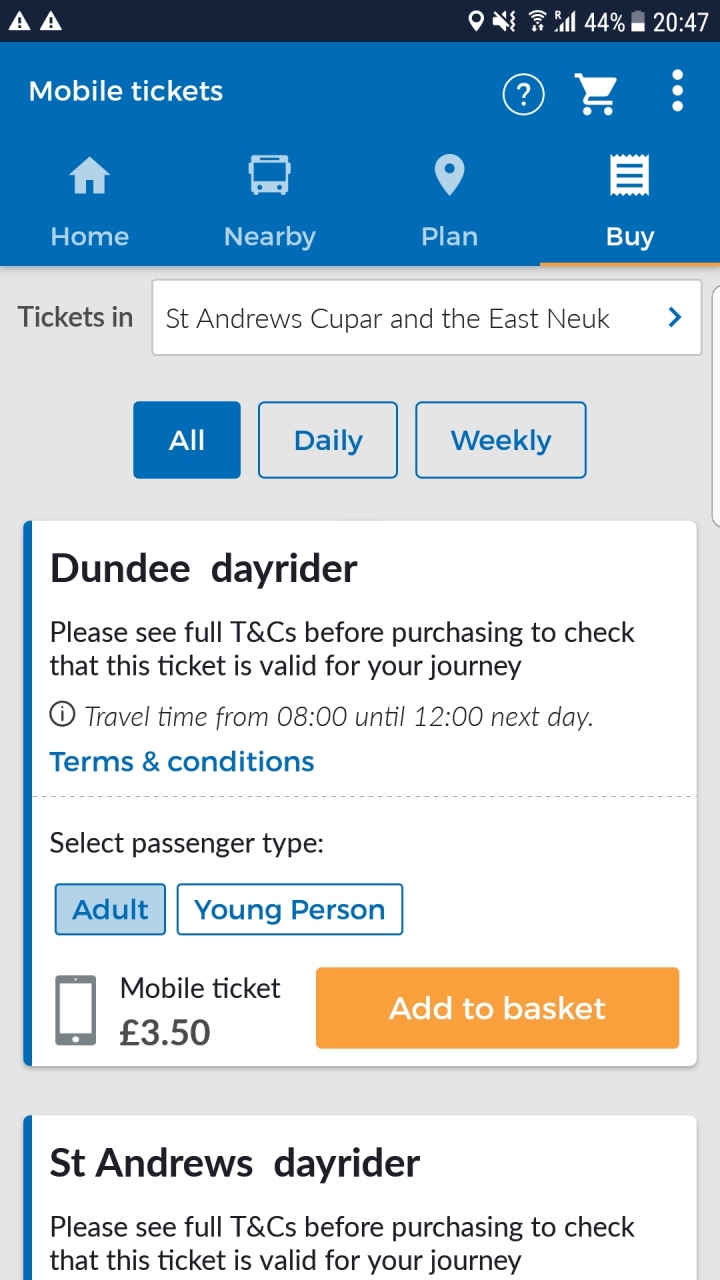Tap the chevron beside East Neuk region

[x=675, y=318]
